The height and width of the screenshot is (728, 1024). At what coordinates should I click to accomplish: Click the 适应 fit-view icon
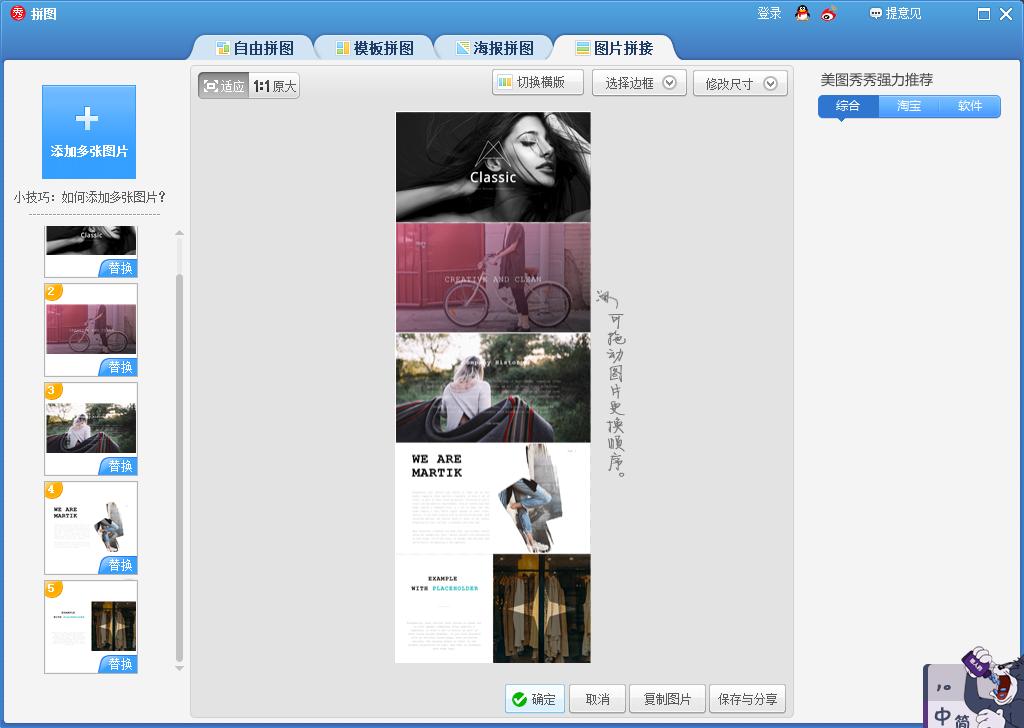pyautogui.click(x=210, y=85)
